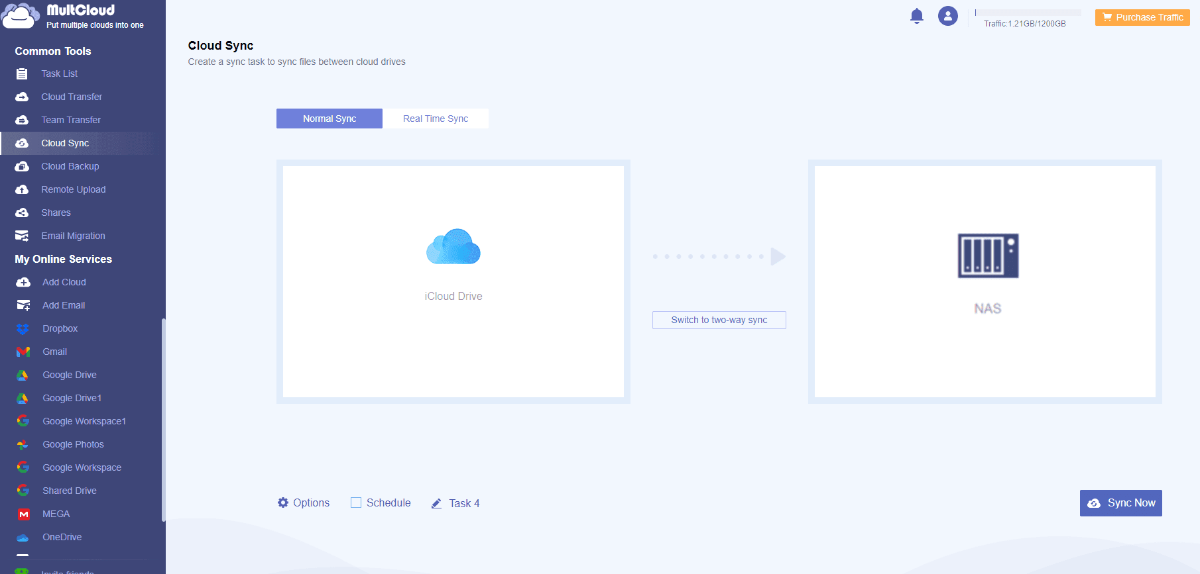Click the 'Cloud Sync' page title
The height and width of the screenshot is (574, 1200).
pos(221,45)
